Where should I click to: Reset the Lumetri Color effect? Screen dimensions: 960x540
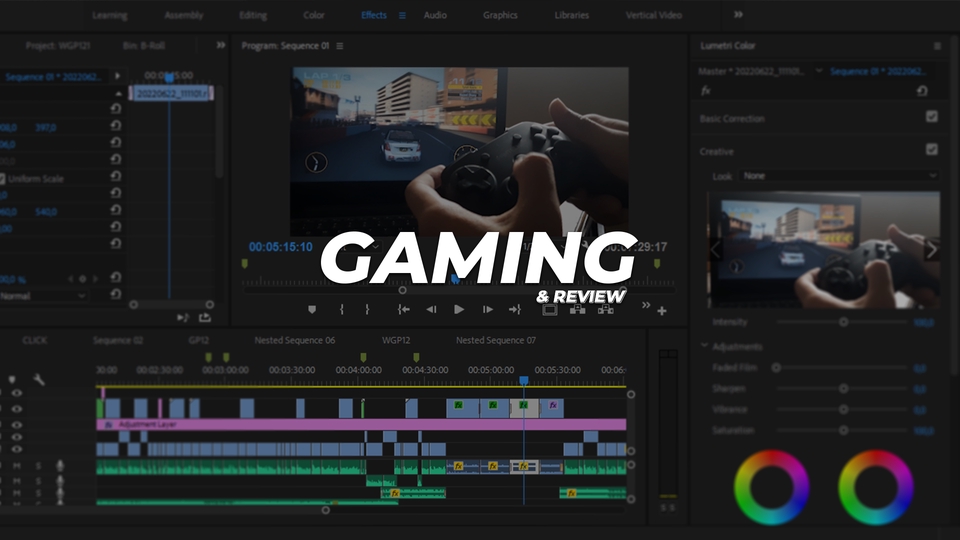tap(922, 91)
